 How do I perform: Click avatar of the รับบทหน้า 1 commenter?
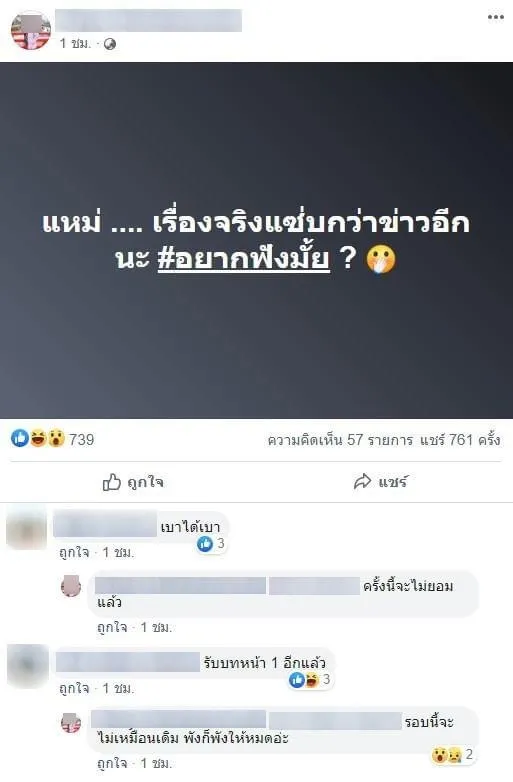point(28,666)
